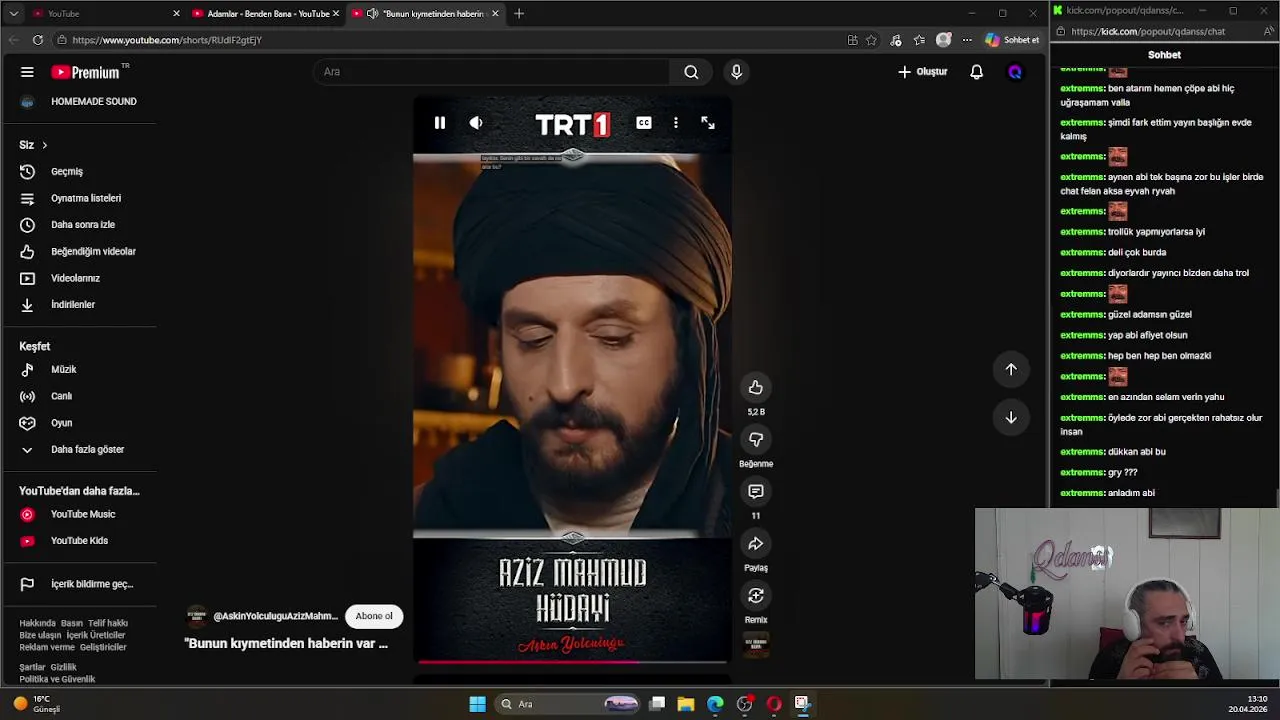1280x720 pixels.
Task: Subscribe with Abone ol button
Action: pyautogui.click(x=374, y=616)
